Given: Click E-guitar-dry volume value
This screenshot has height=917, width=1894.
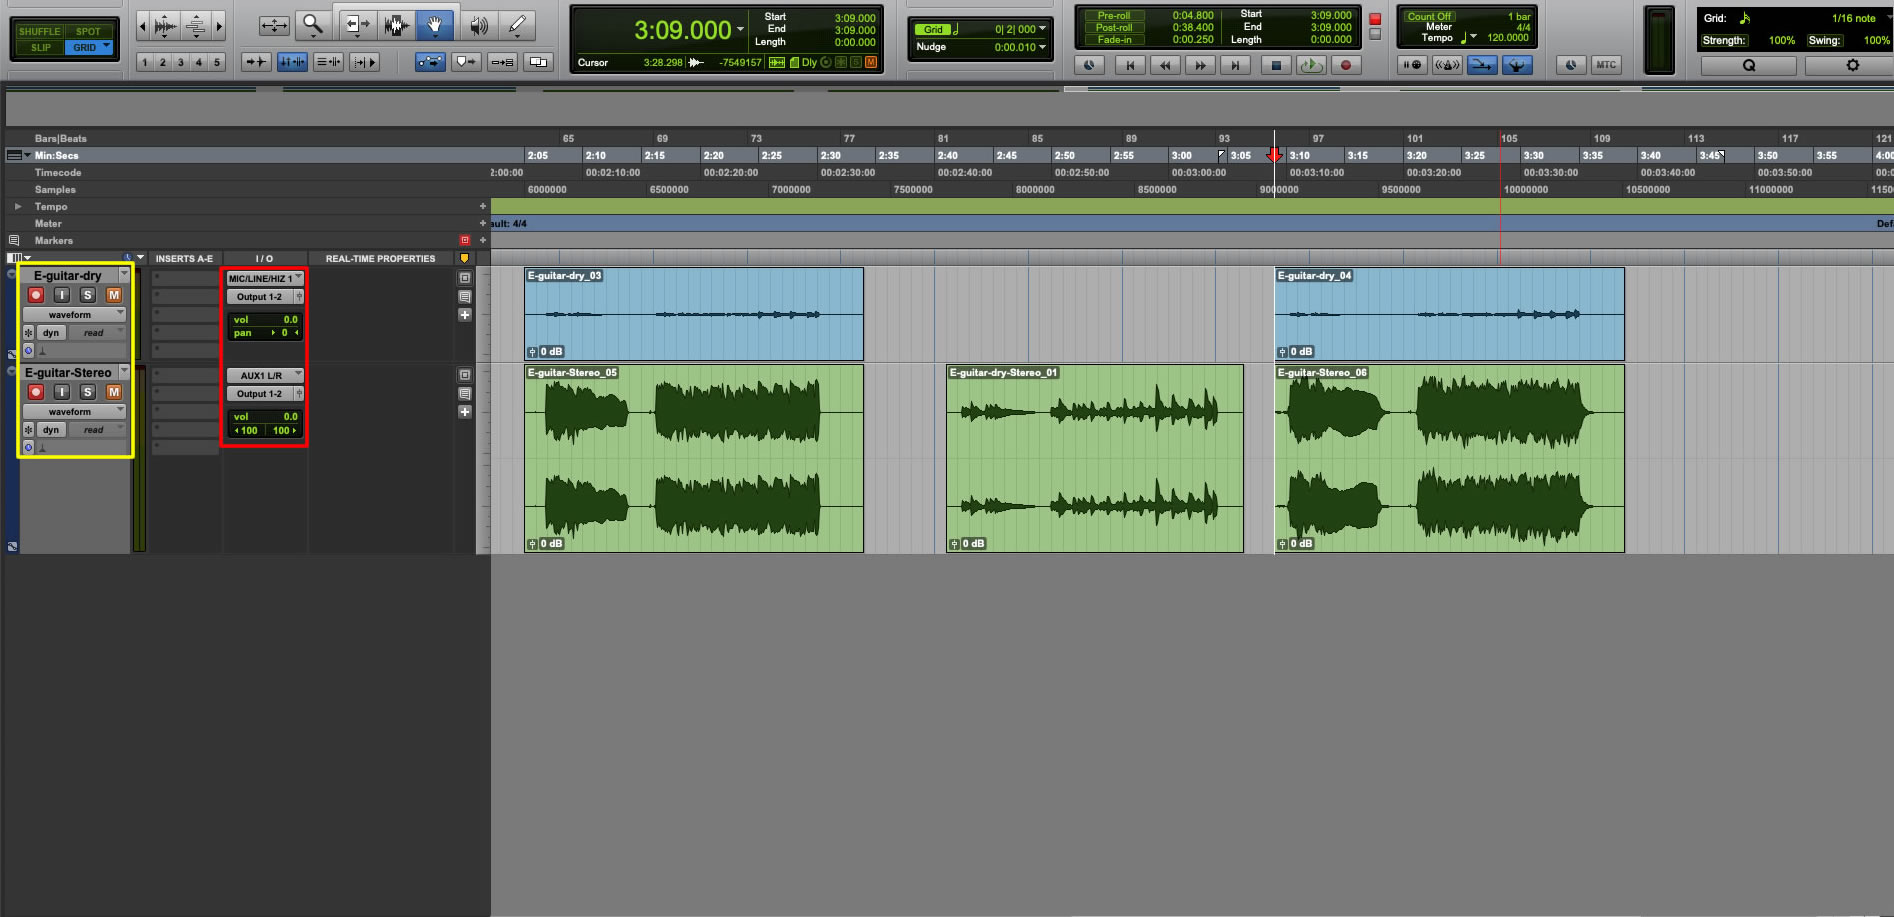Looking at the screenshot, I should pyautogui.click(x=290, y=320).
